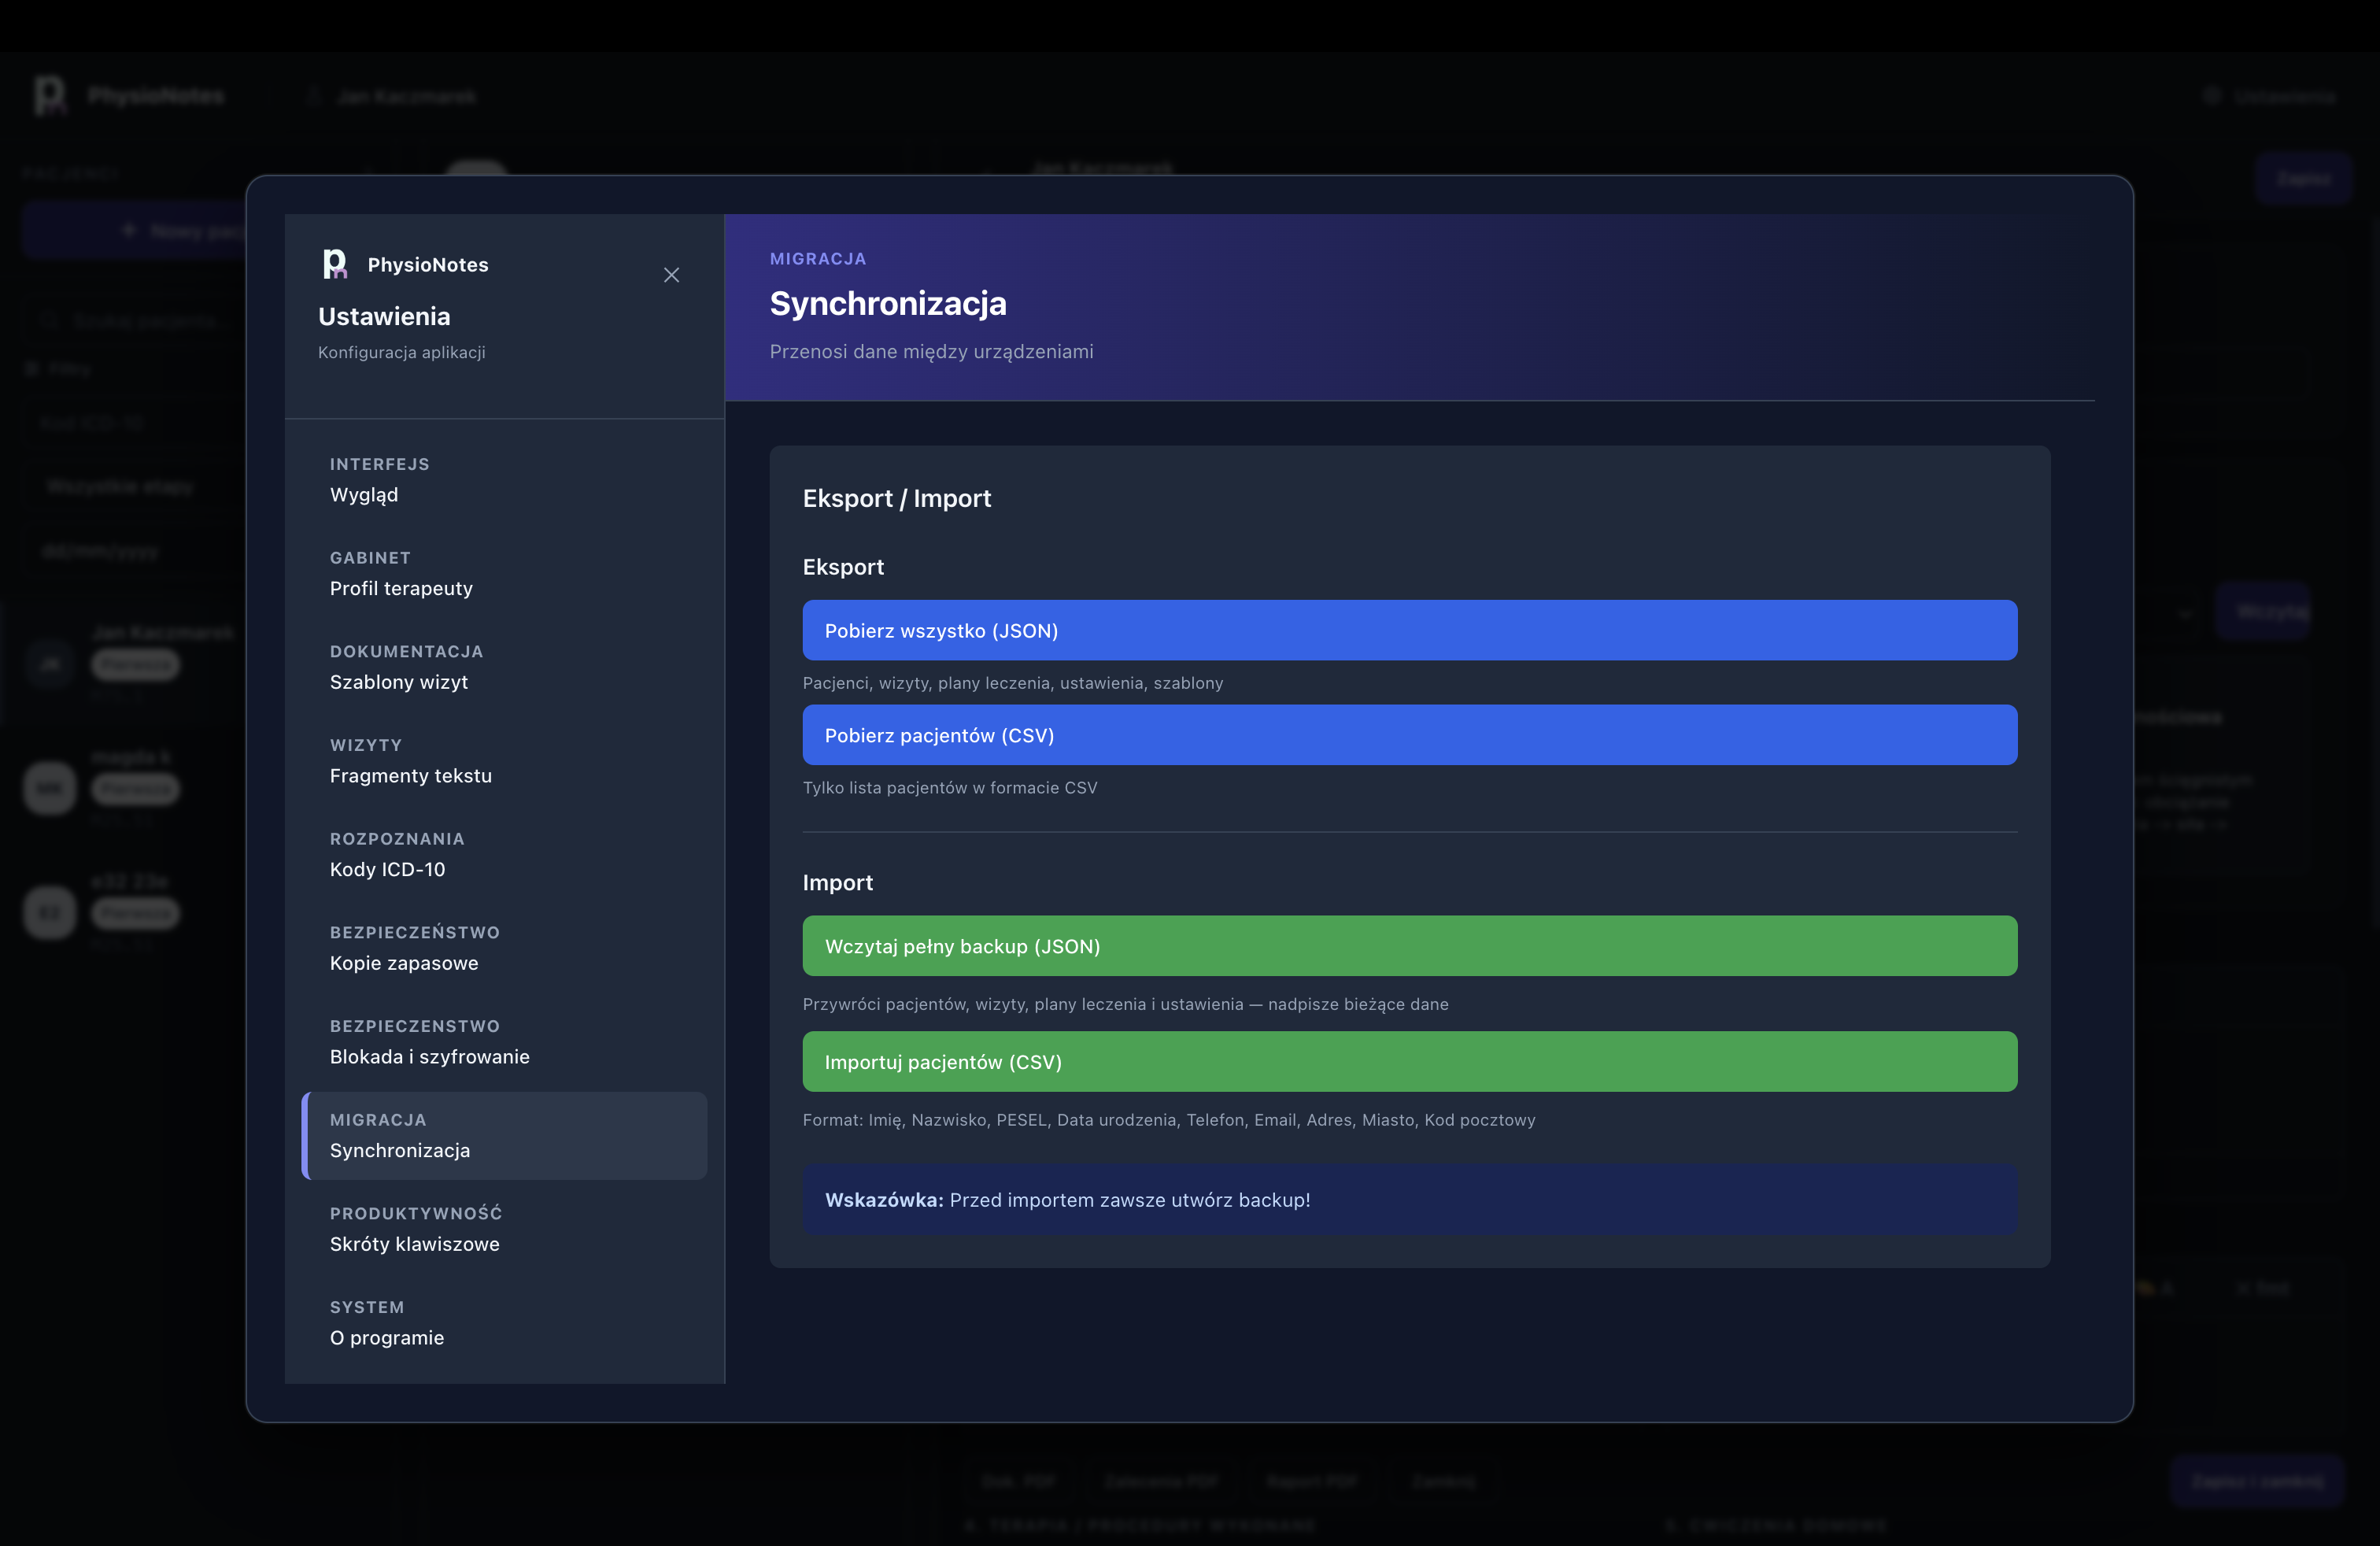Click the Ustawienia sidebar heading

click(x=384, y=317)
